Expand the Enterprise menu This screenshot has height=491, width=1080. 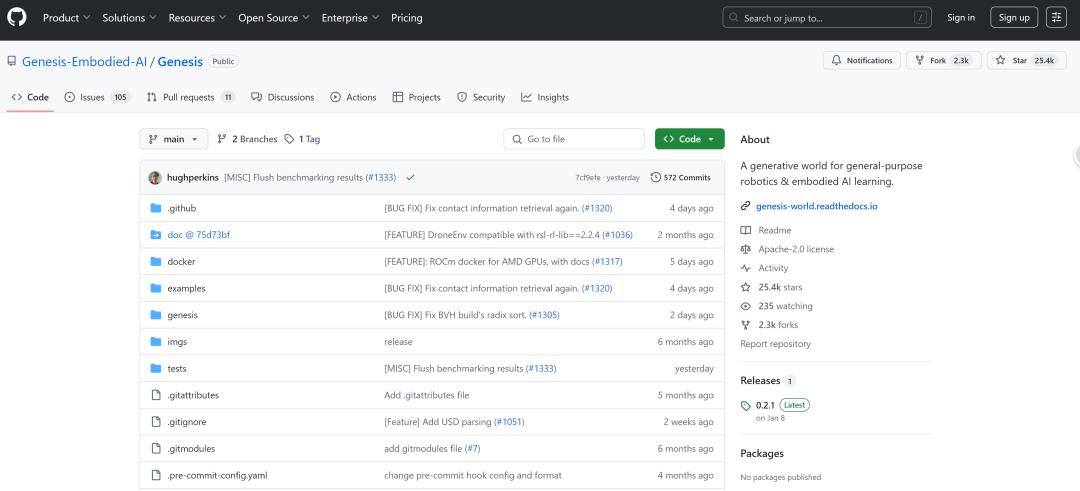tap(350, 18)
